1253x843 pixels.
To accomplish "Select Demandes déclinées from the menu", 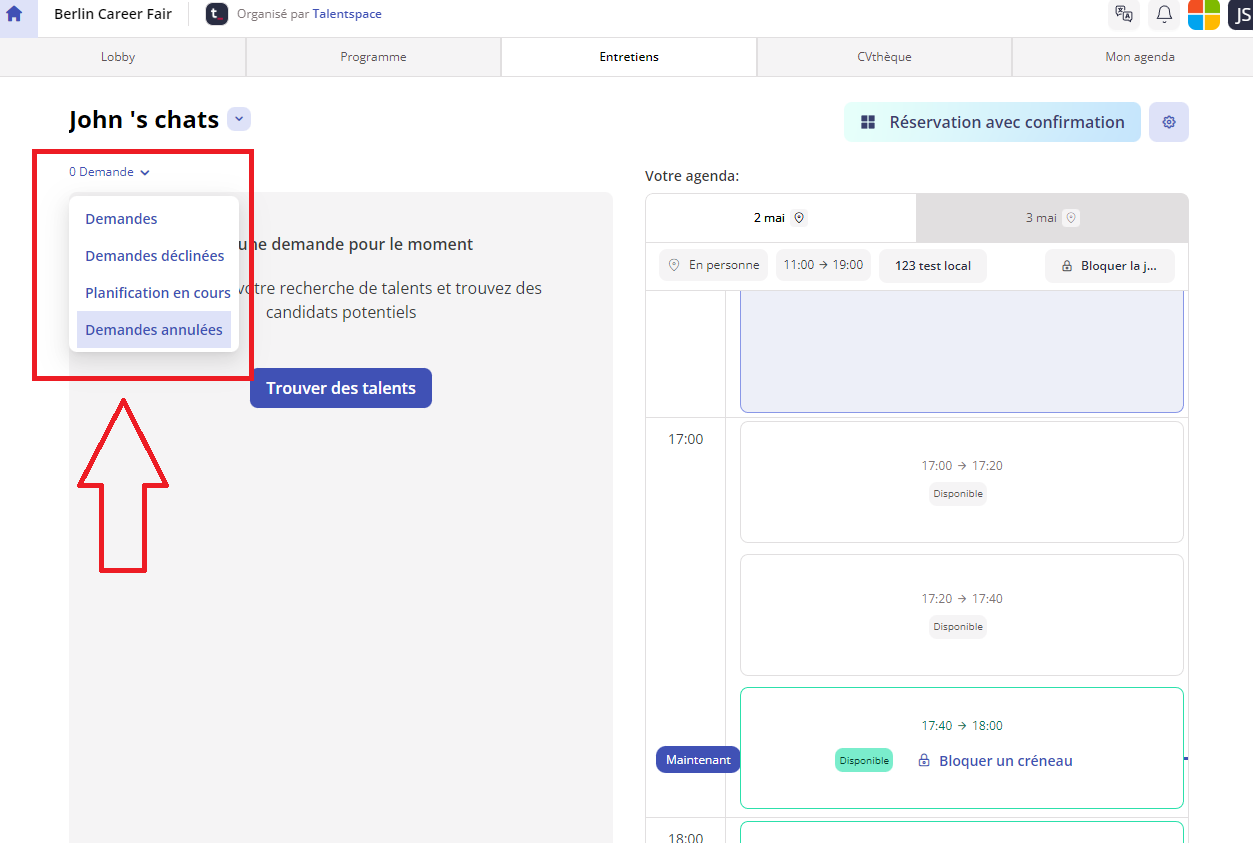I will click(x=154, y=256).
